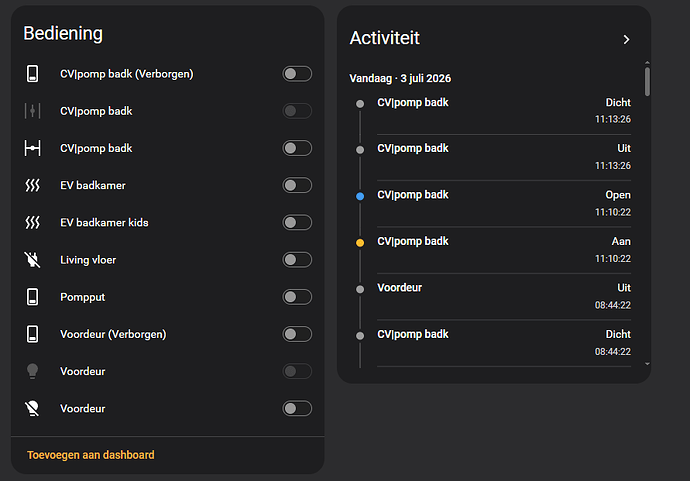
Task: Click the dimmed light bulb icon for Voordeur
Action: click(x=32, y=371)
